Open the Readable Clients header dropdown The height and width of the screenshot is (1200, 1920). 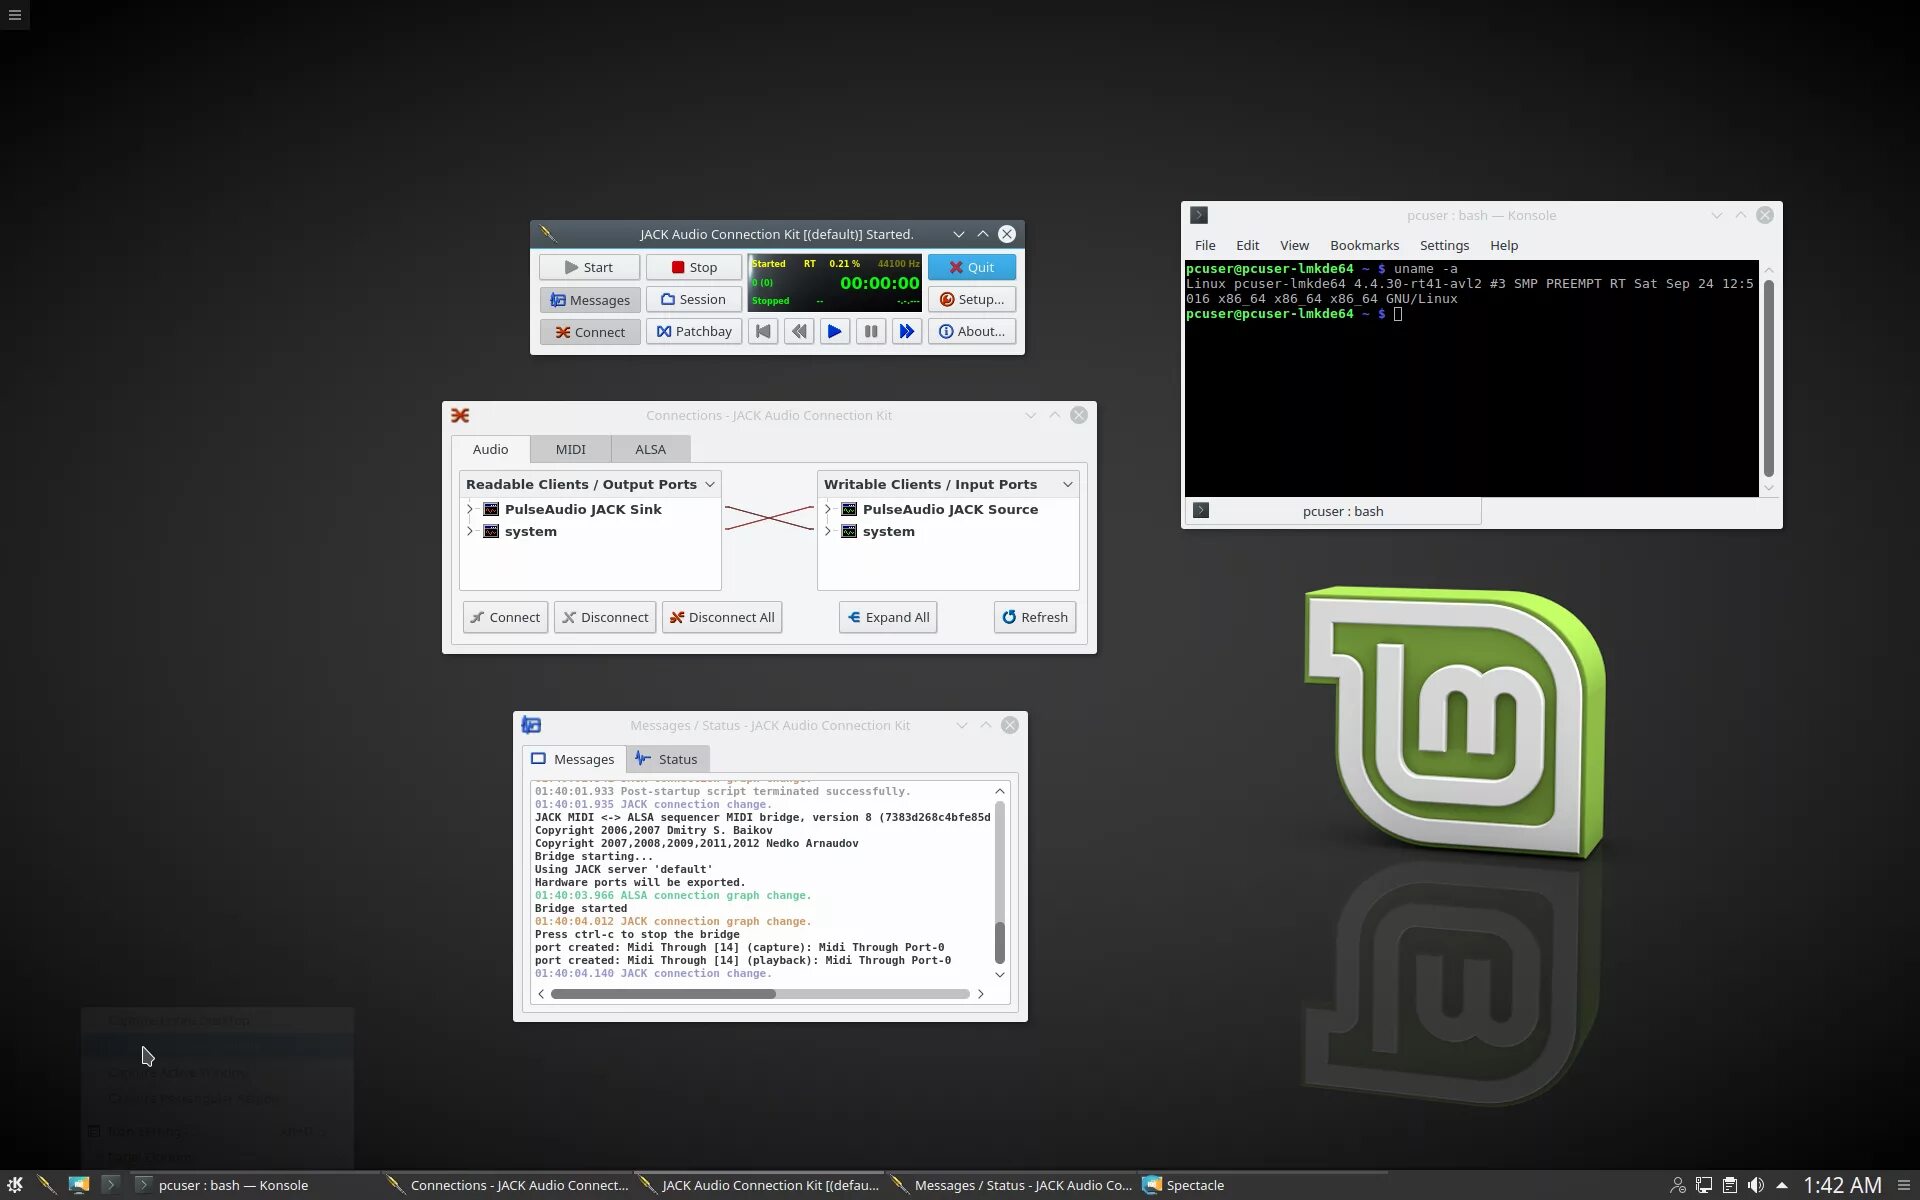point(709,484)
